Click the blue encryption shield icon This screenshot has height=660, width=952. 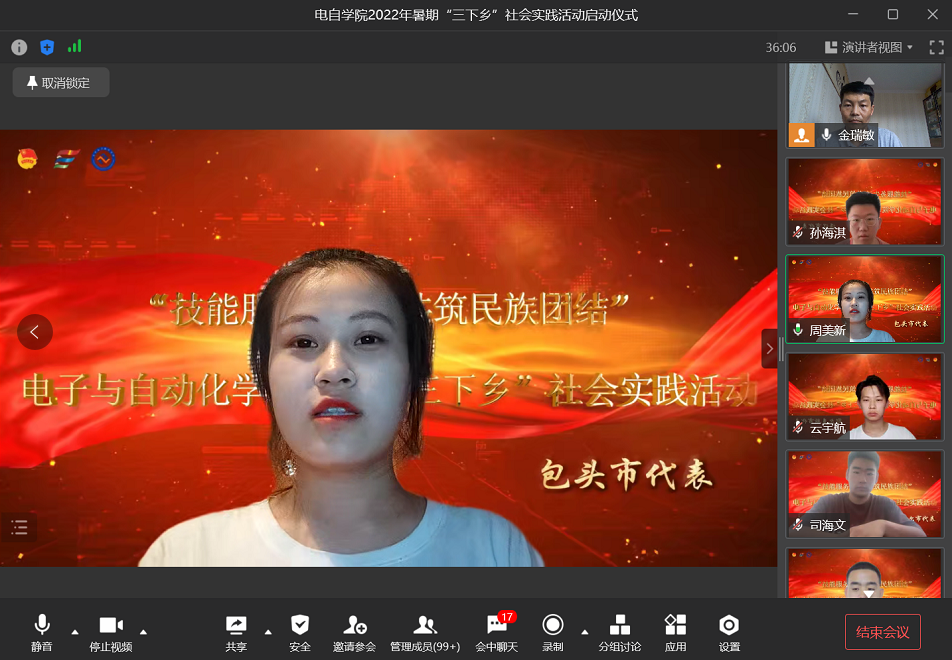pos(47,47)
